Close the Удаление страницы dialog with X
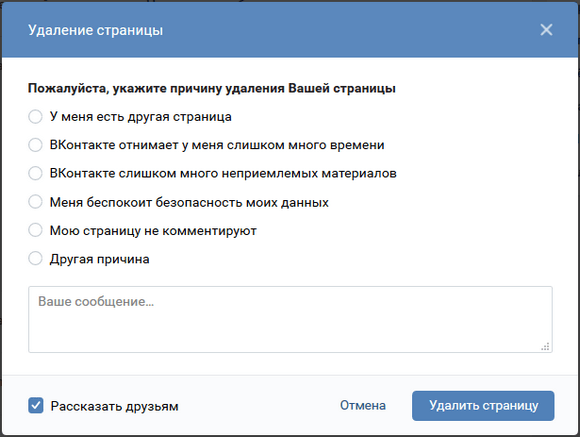The width and height of the screenshot is (580, 437). [x=546, y=30]
